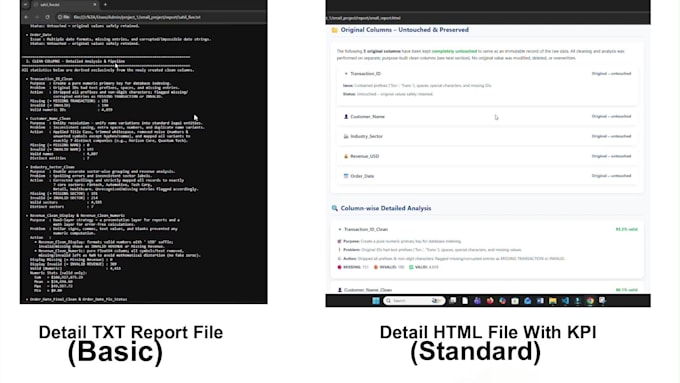
Task: Click the 'Column-wise Detailed Analysis' heading
Action: (x=386, y=208)
